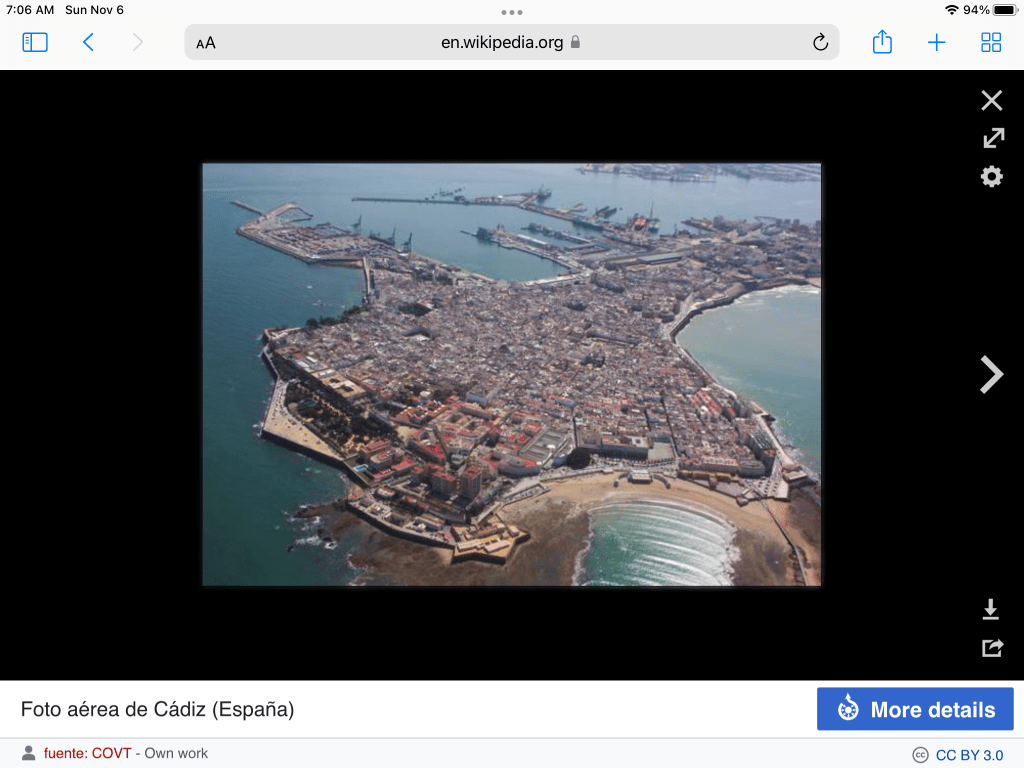Open media viewer settings gear
The image size is (1024, 768).
click(x=991, y=177)
